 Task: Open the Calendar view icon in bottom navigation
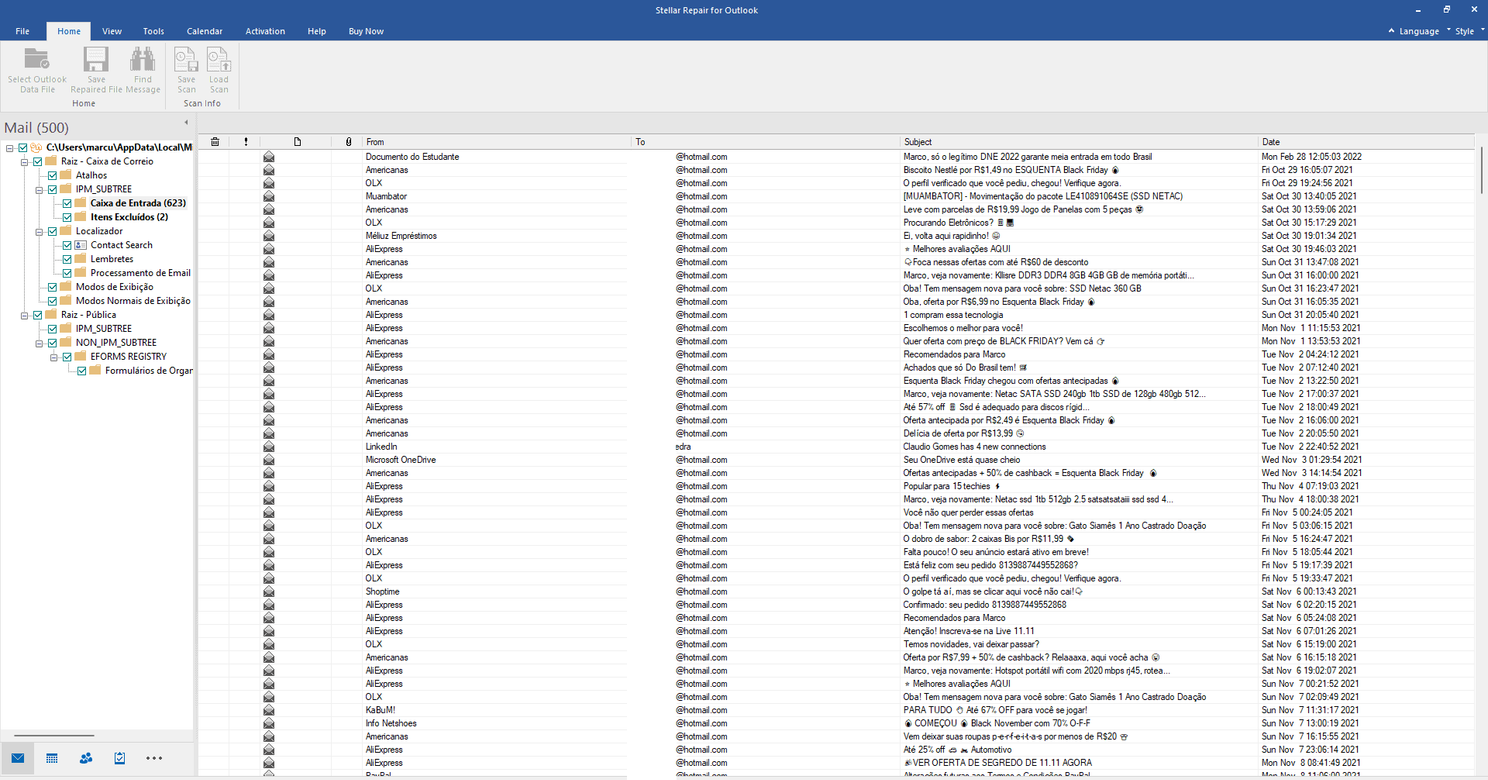pos(52,758)
